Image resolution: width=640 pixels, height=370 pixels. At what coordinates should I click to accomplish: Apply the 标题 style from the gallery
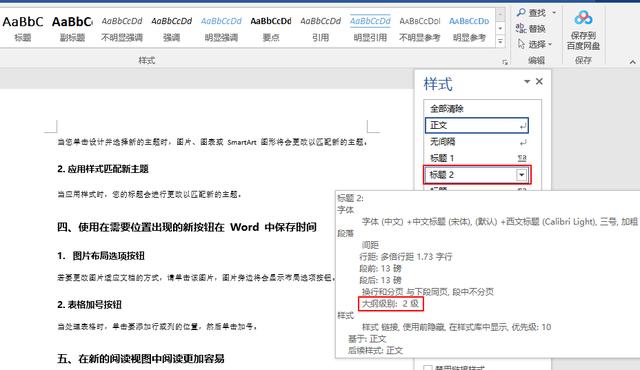pyautogui.click(x=22, y=29)
